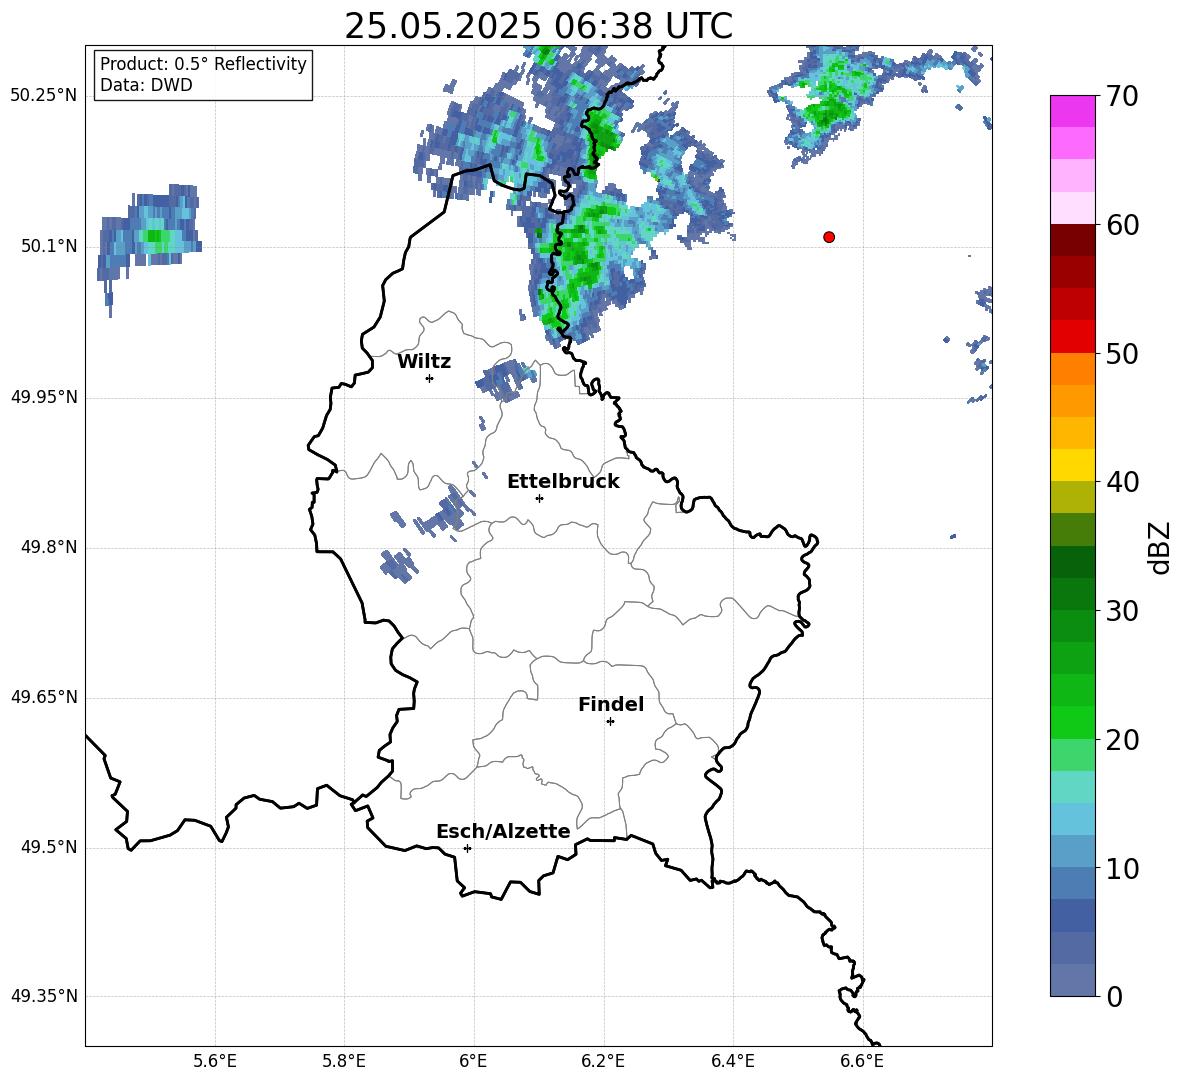Click the 49.65°N latitude label

pyautogui.click(x=44, y=697)
